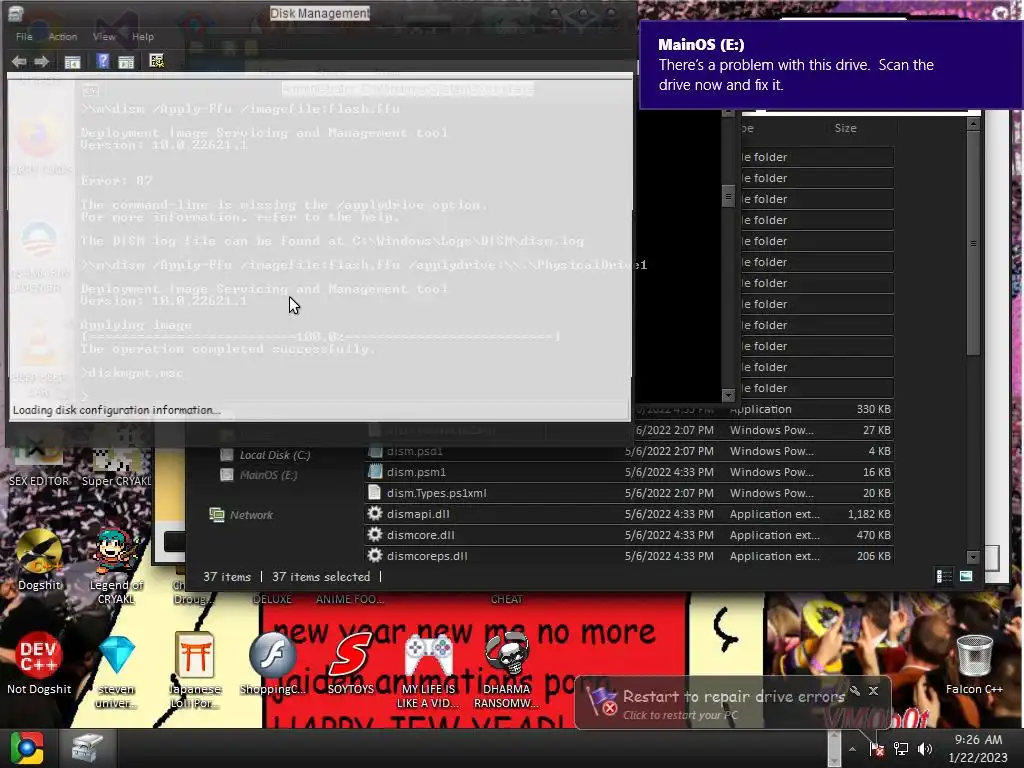Open the Falcon C++ recycle bin icon
Screen dimensions: 1024x768
pos(974,664)
